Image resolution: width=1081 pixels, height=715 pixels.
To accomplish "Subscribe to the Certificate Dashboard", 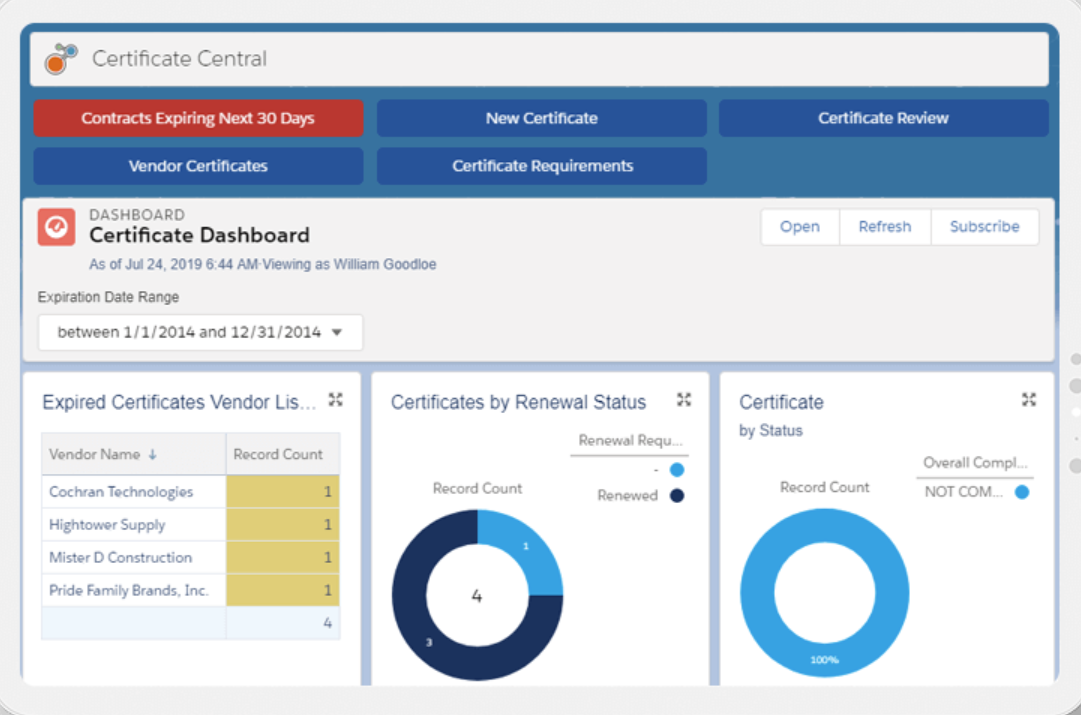I will [x=985, y=227].
